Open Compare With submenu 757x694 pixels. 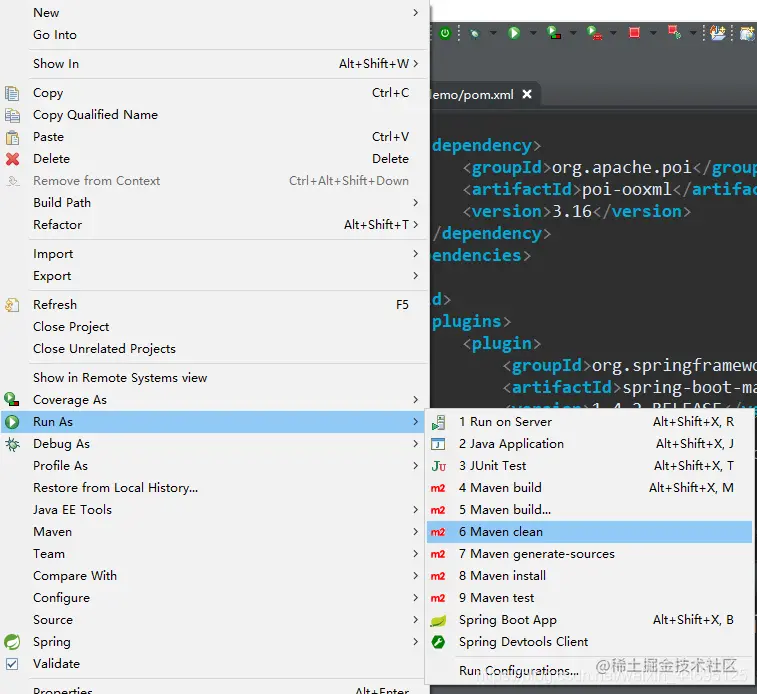(x=215, y=576)
